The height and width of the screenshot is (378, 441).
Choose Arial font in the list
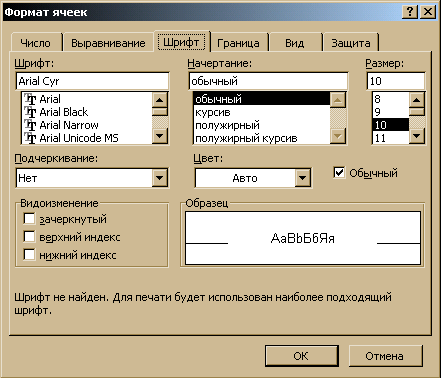pos(87,99)
